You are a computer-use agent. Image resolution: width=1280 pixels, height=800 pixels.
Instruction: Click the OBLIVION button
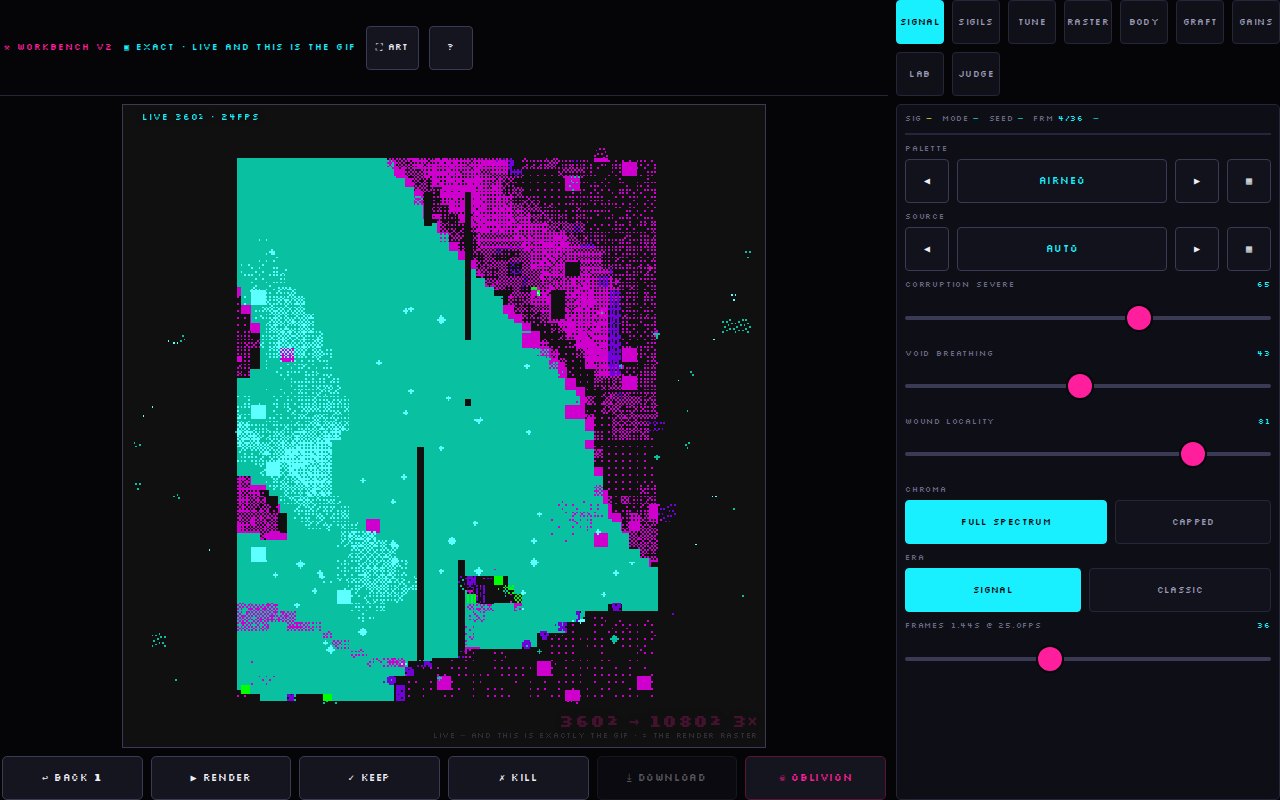click(x=815, y=778)
